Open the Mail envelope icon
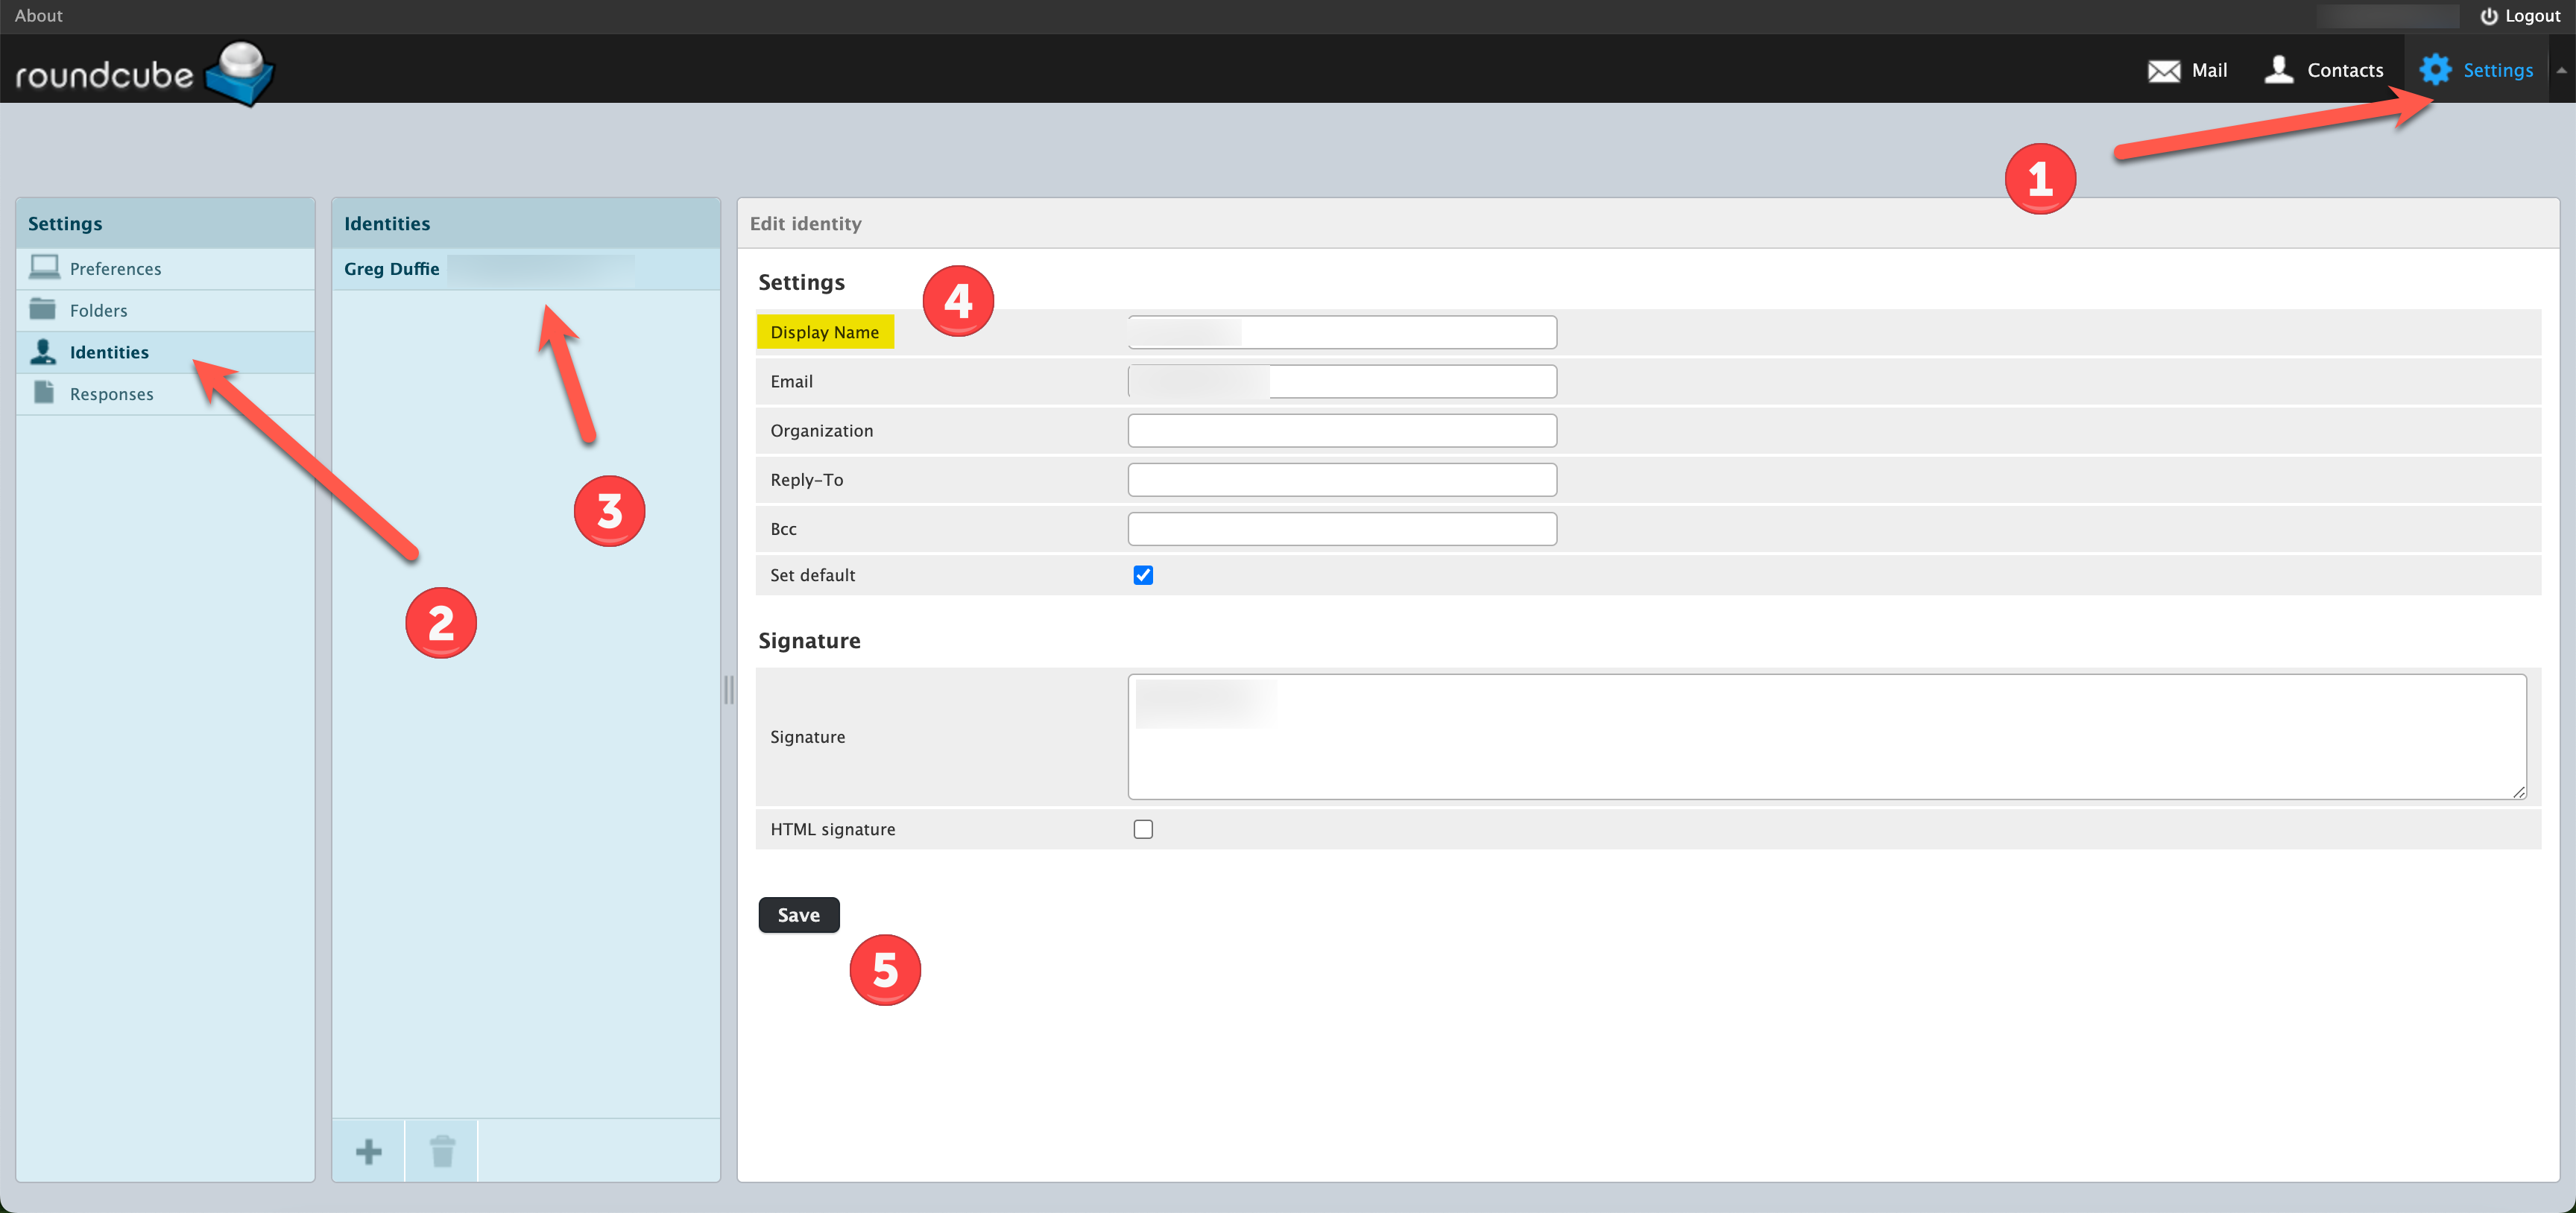 [2163, 70]
